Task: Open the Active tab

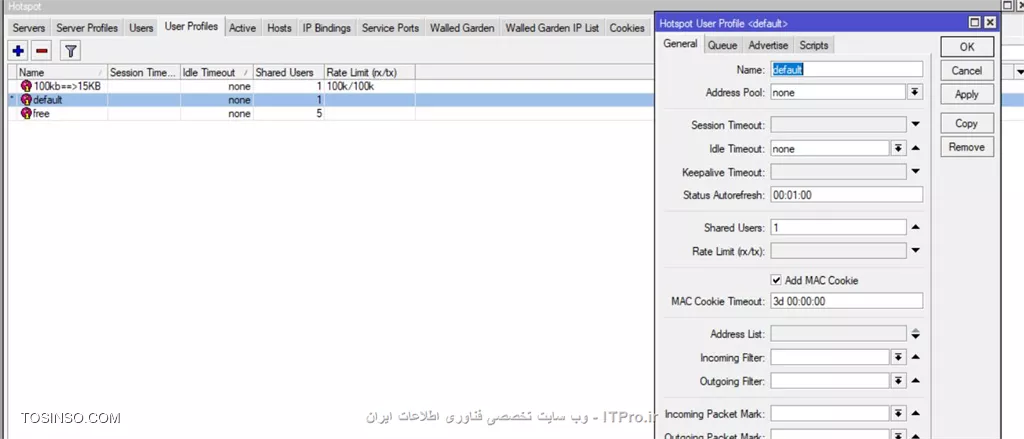Action: coord(242,28)
